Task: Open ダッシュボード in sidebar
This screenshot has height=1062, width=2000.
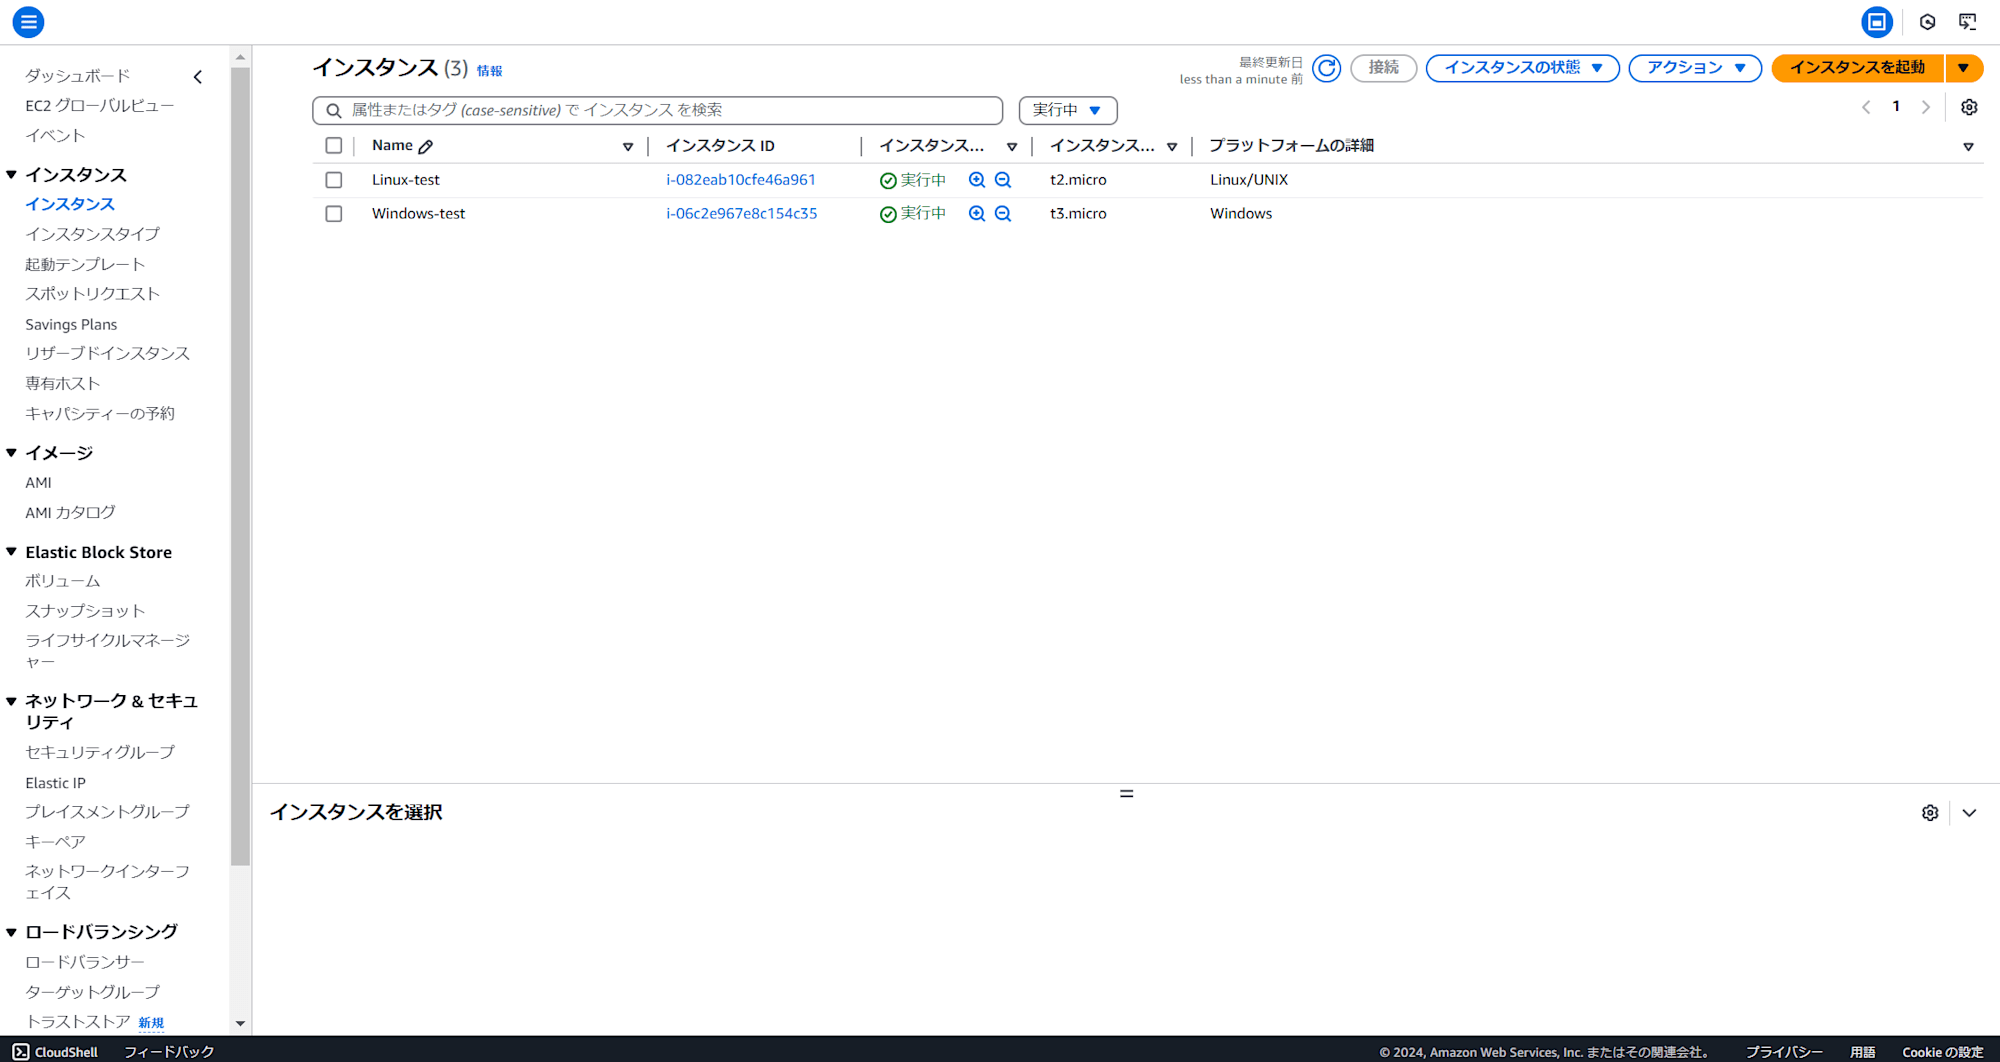Action: coord(78,76)
